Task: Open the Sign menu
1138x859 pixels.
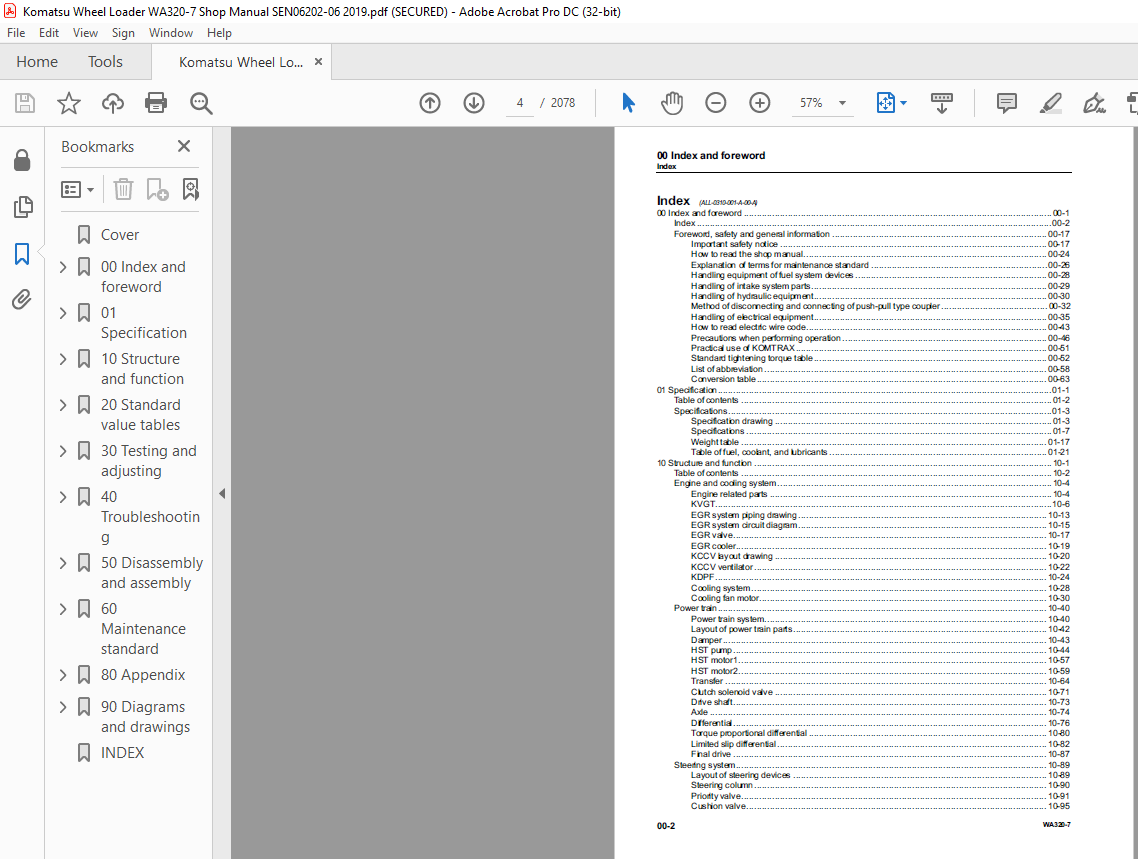Action: pos(123,33)
